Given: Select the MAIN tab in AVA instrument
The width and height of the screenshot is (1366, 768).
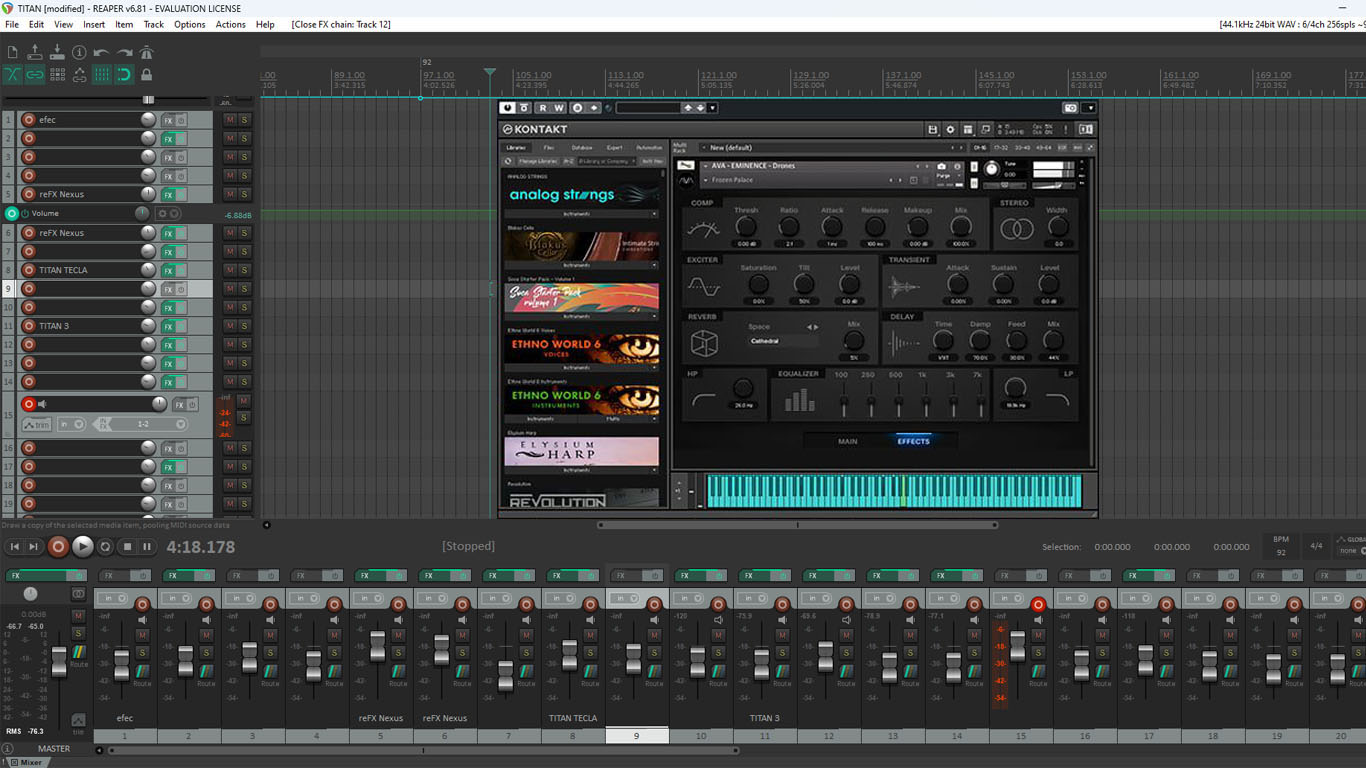Looking at the screenshot, I should [847, 441].
